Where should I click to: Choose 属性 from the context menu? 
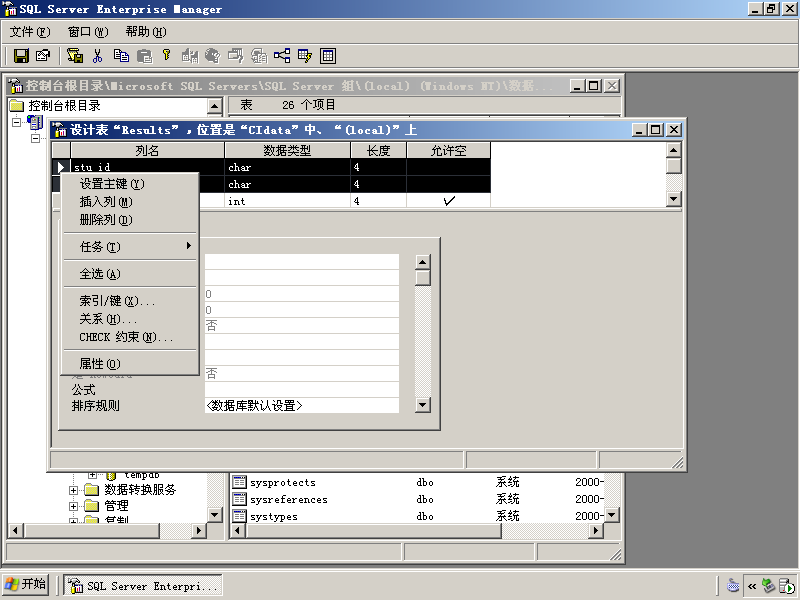pos(130,364)
